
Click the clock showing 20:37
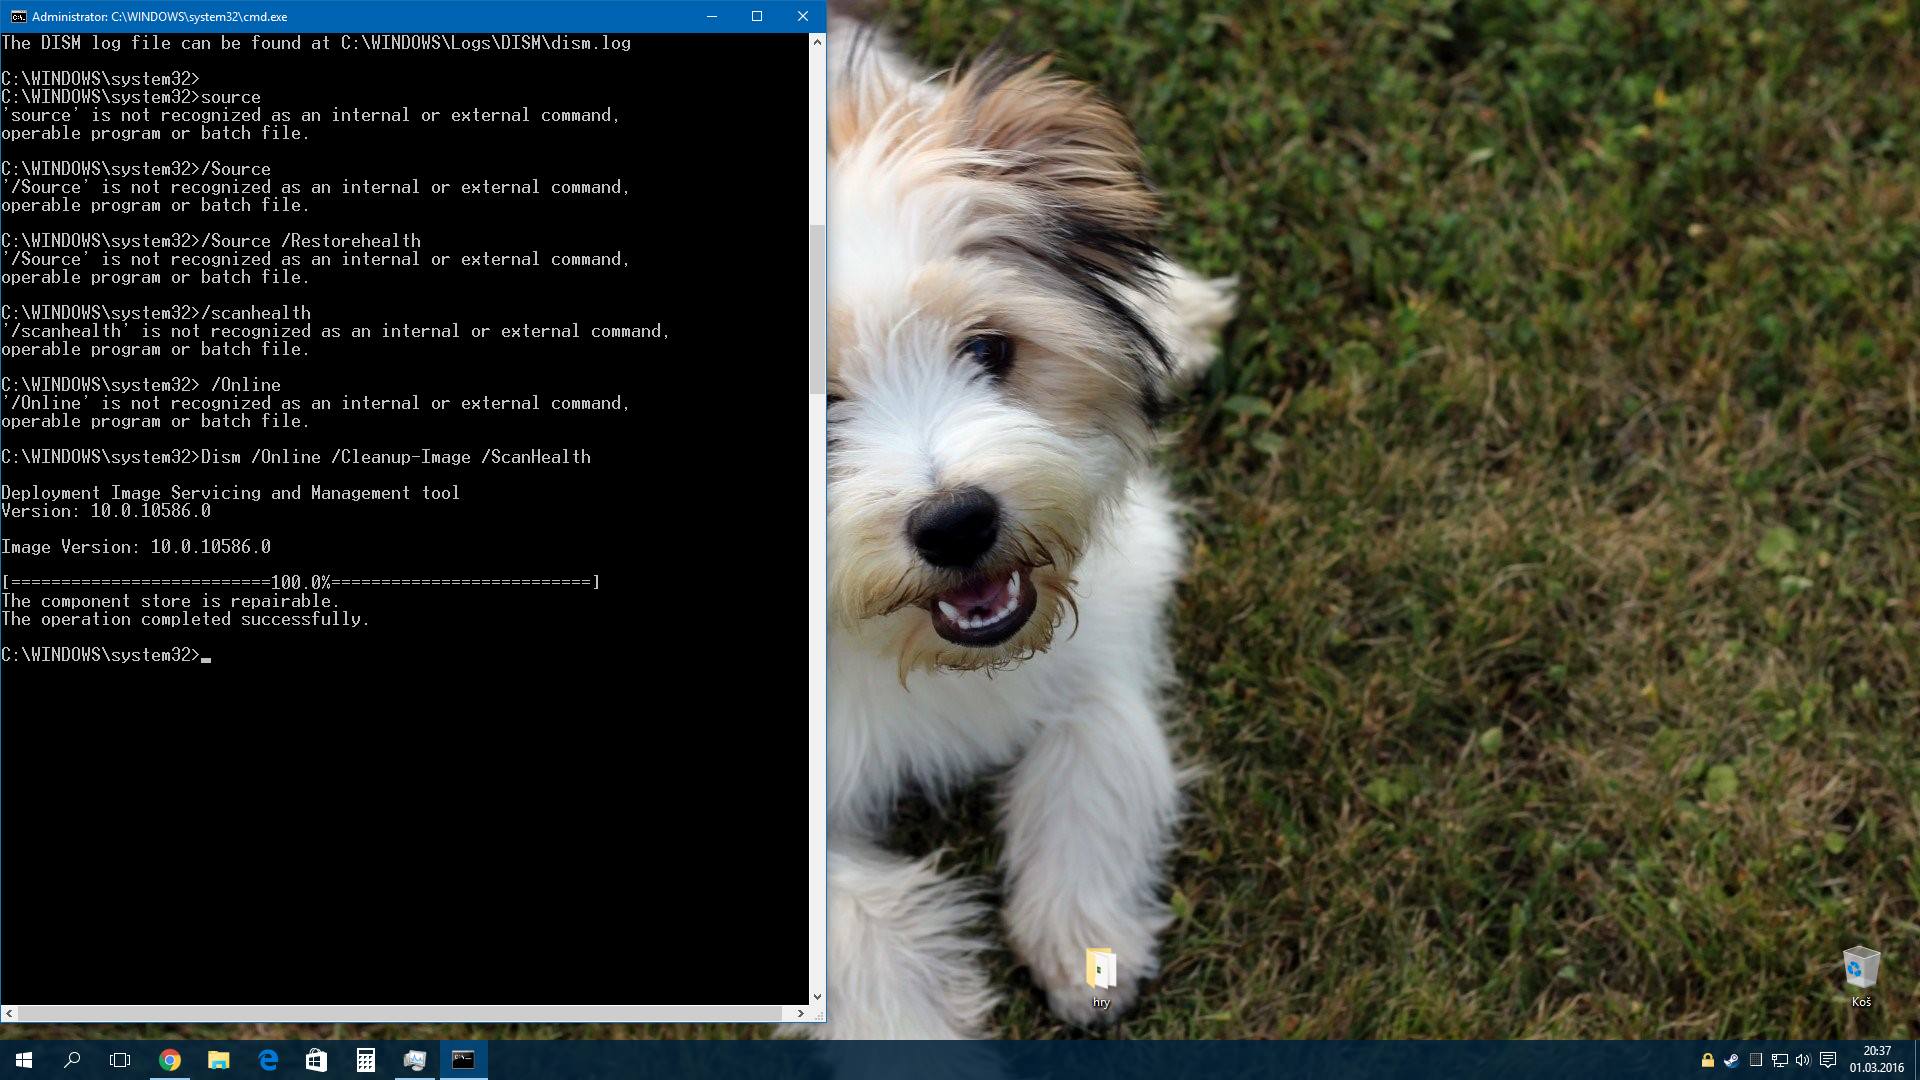[1876, 1059]
